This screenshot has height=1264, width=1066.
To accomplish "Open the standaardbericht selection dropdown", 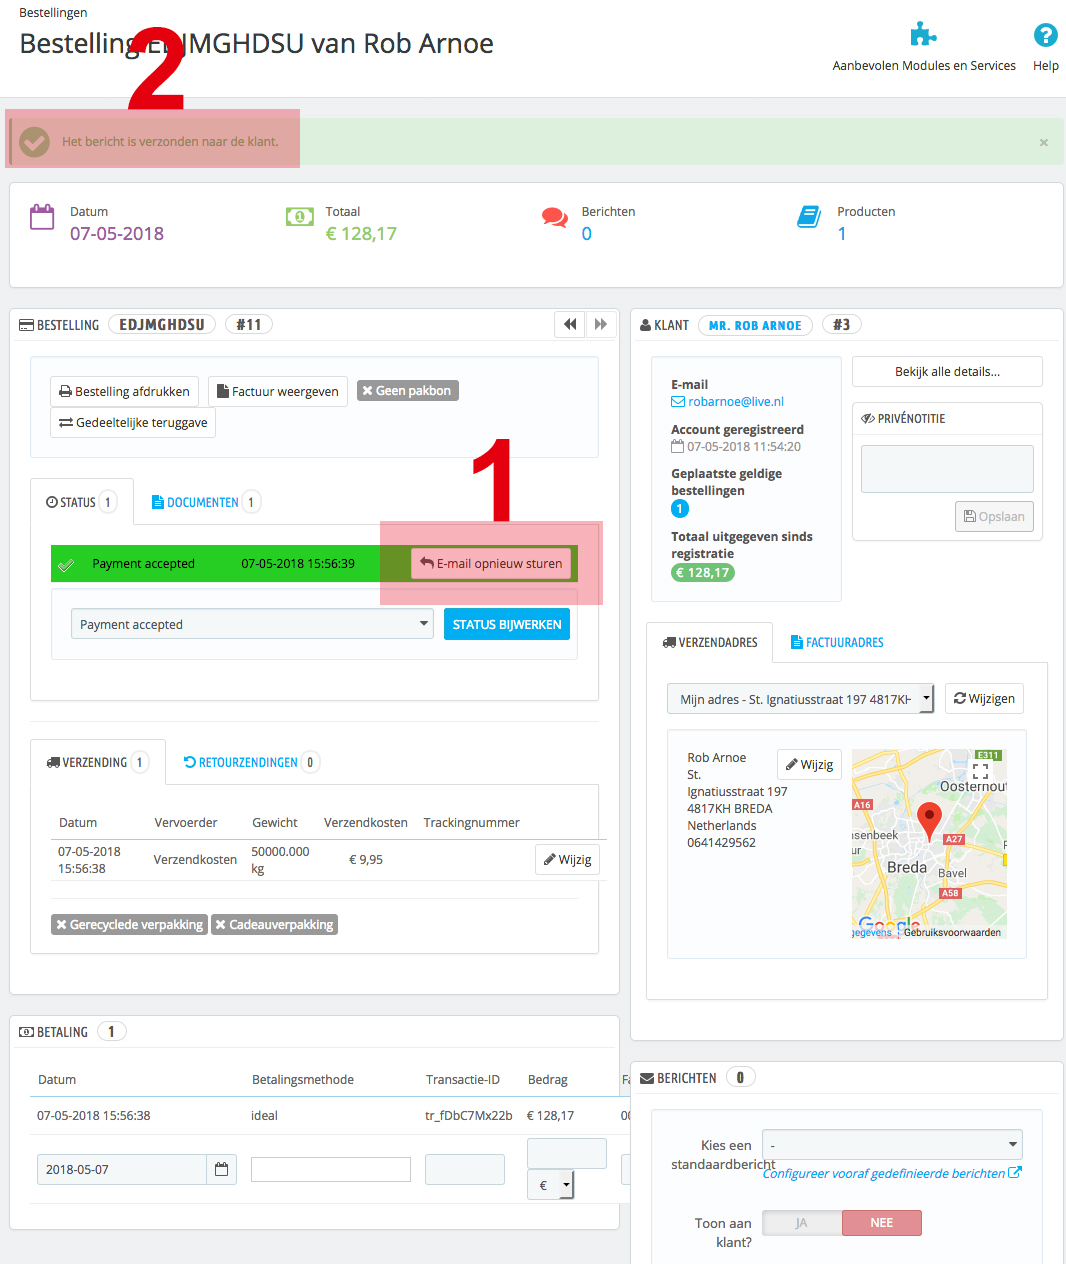I will tap(892, 1145).
